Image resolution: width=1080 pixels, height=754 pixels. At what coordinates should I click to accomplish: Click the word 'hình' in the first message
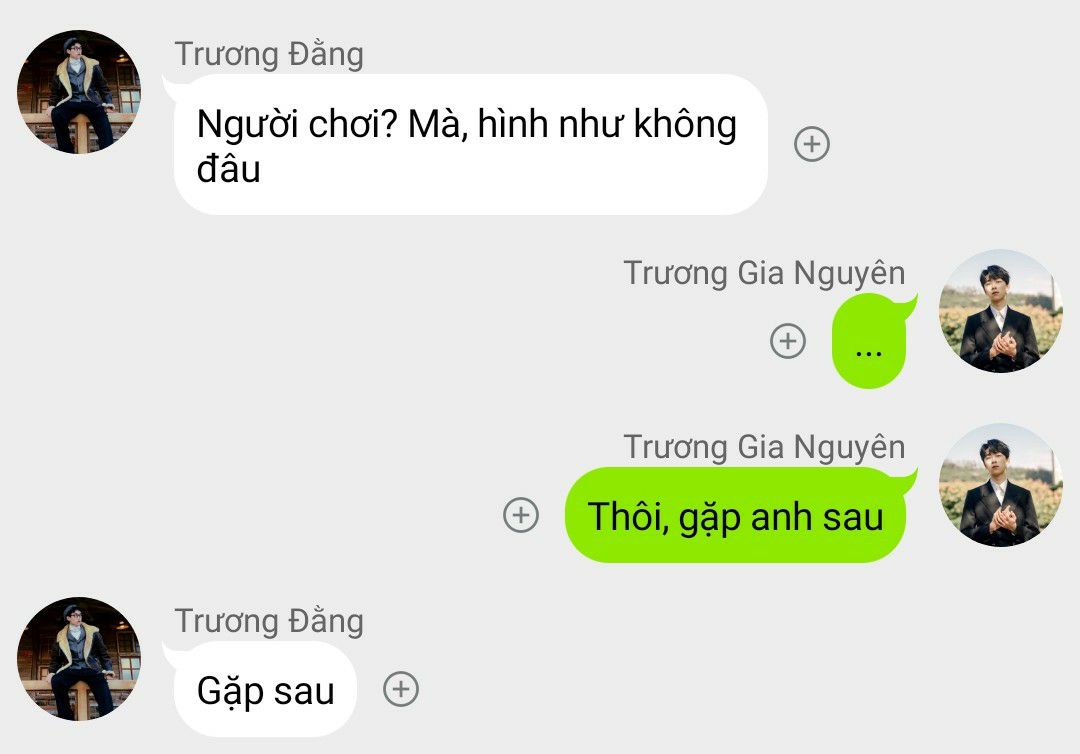point(513,125)
